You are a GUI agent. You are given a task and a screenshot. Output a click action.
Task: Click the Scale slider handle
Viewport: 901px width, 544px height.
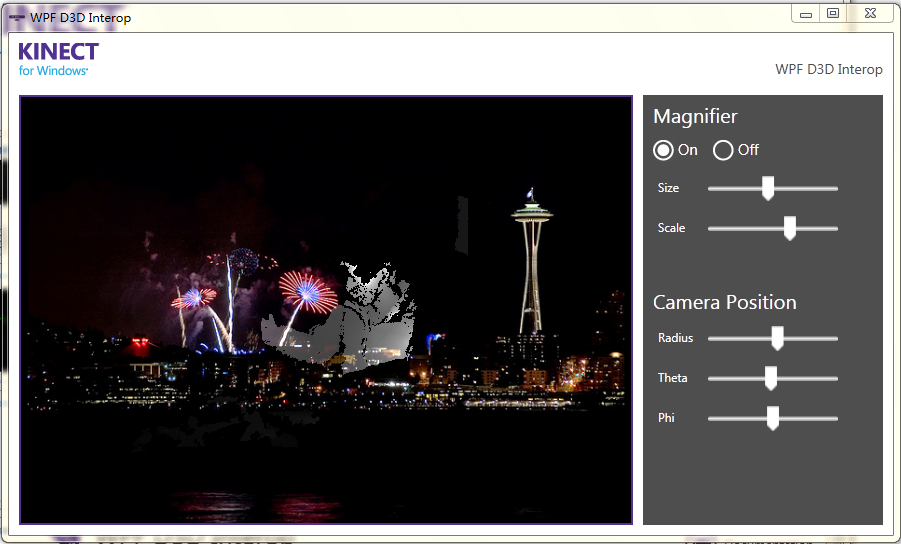click(x=789, y=228)
